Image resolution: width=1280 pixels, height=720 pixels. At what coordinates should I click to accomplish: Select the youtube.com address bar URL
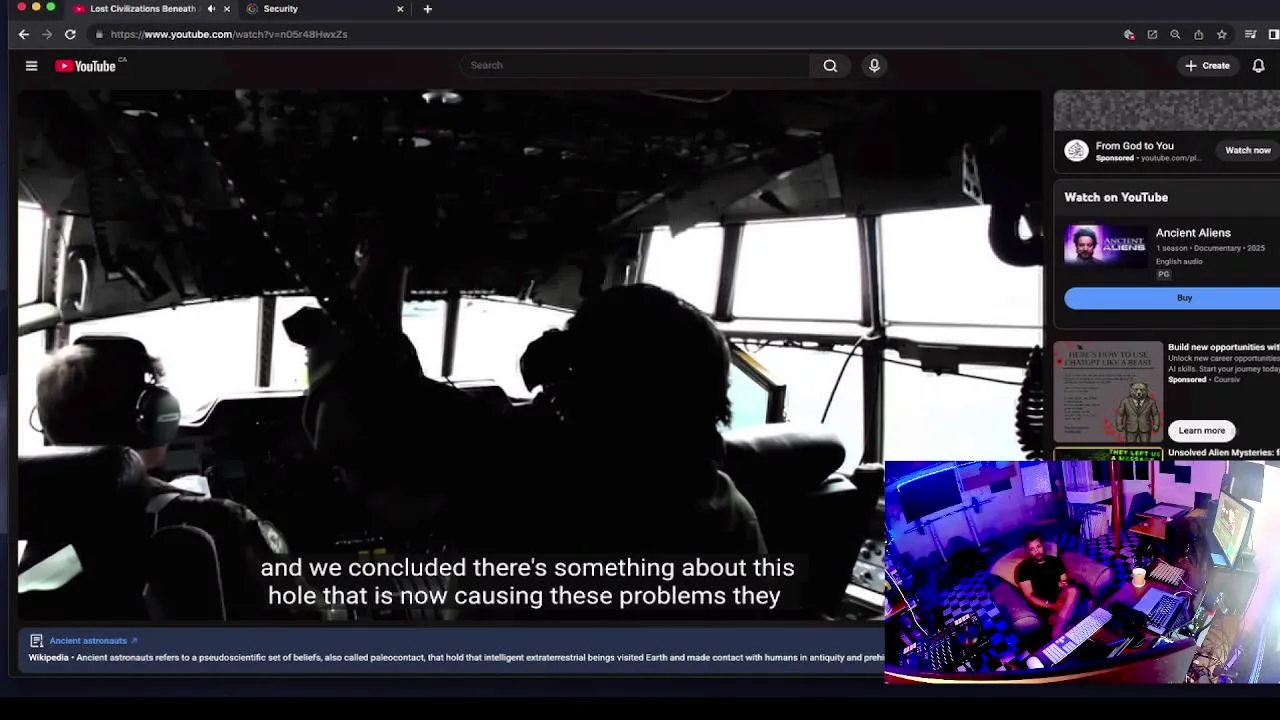229,34
